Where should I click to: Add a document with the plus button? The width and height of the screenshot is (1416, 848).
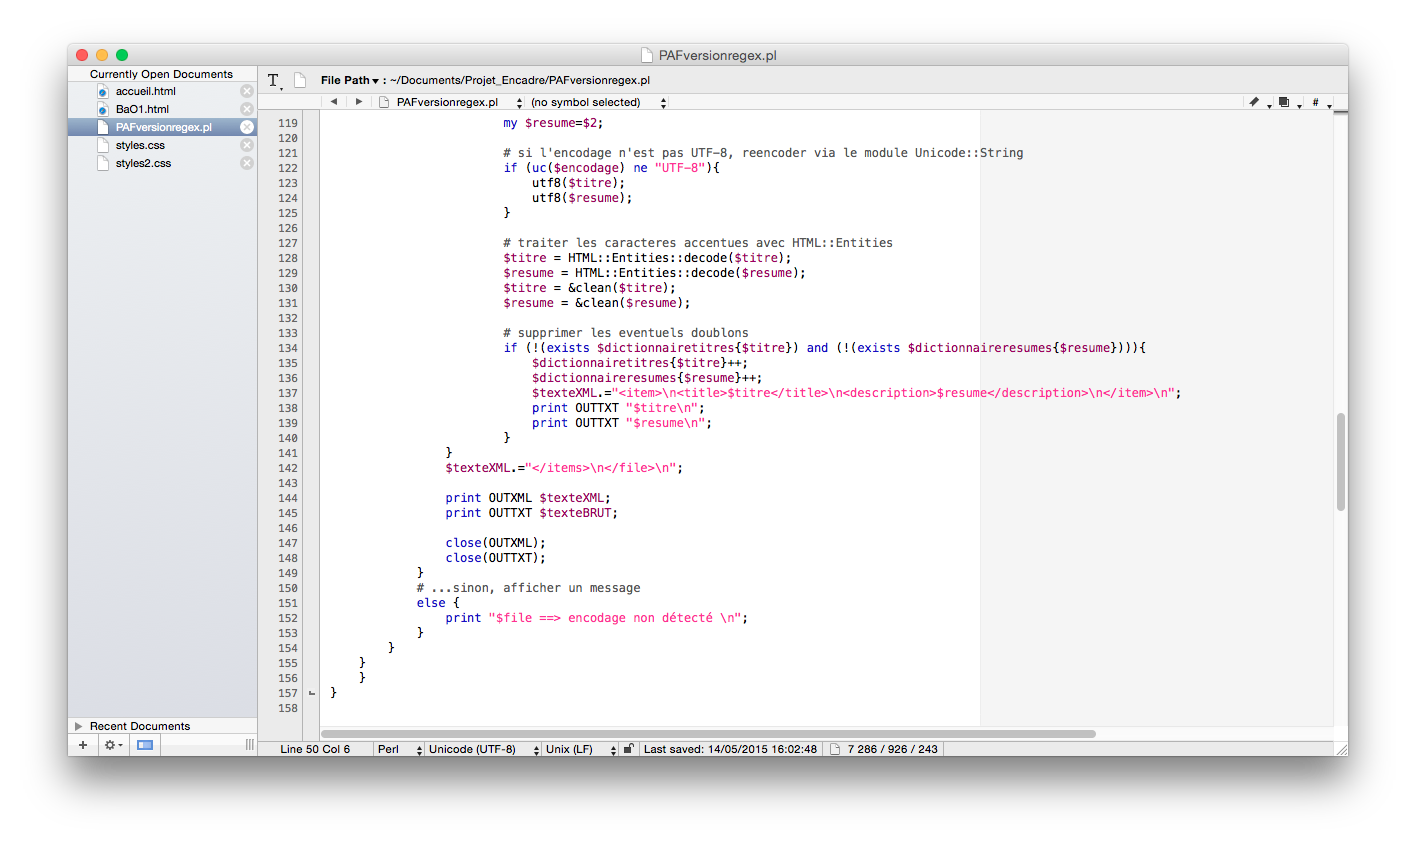pos(83,745)
